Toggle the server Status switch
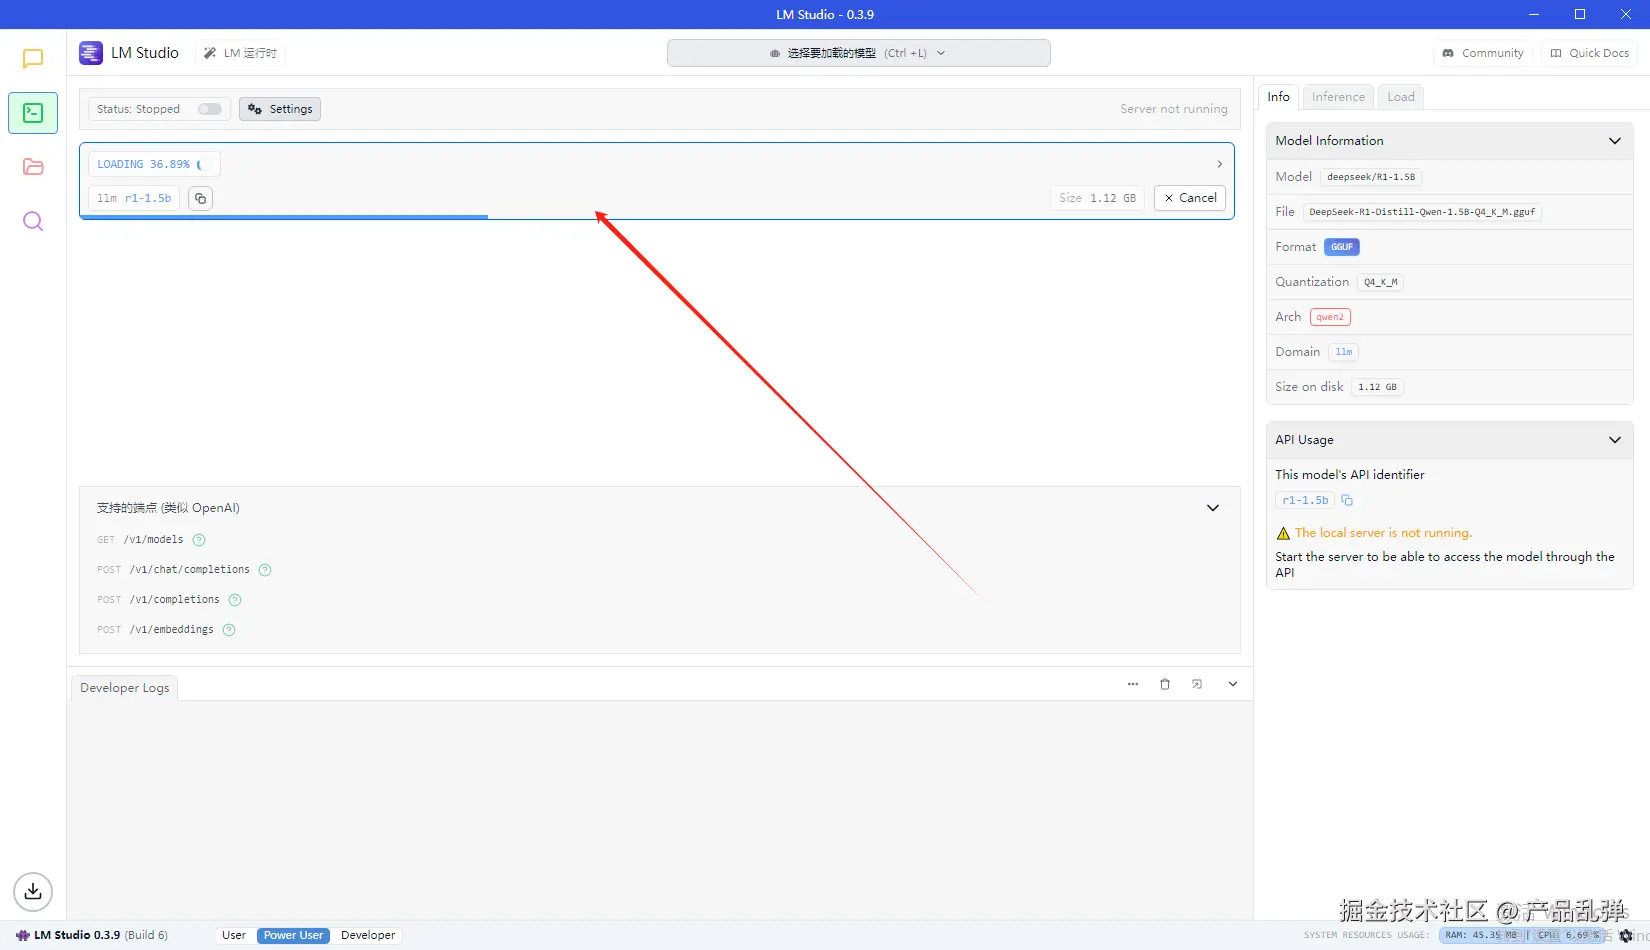Image resolution: width=1650 pixels, height=950 pixels. (x=210, y=109)
